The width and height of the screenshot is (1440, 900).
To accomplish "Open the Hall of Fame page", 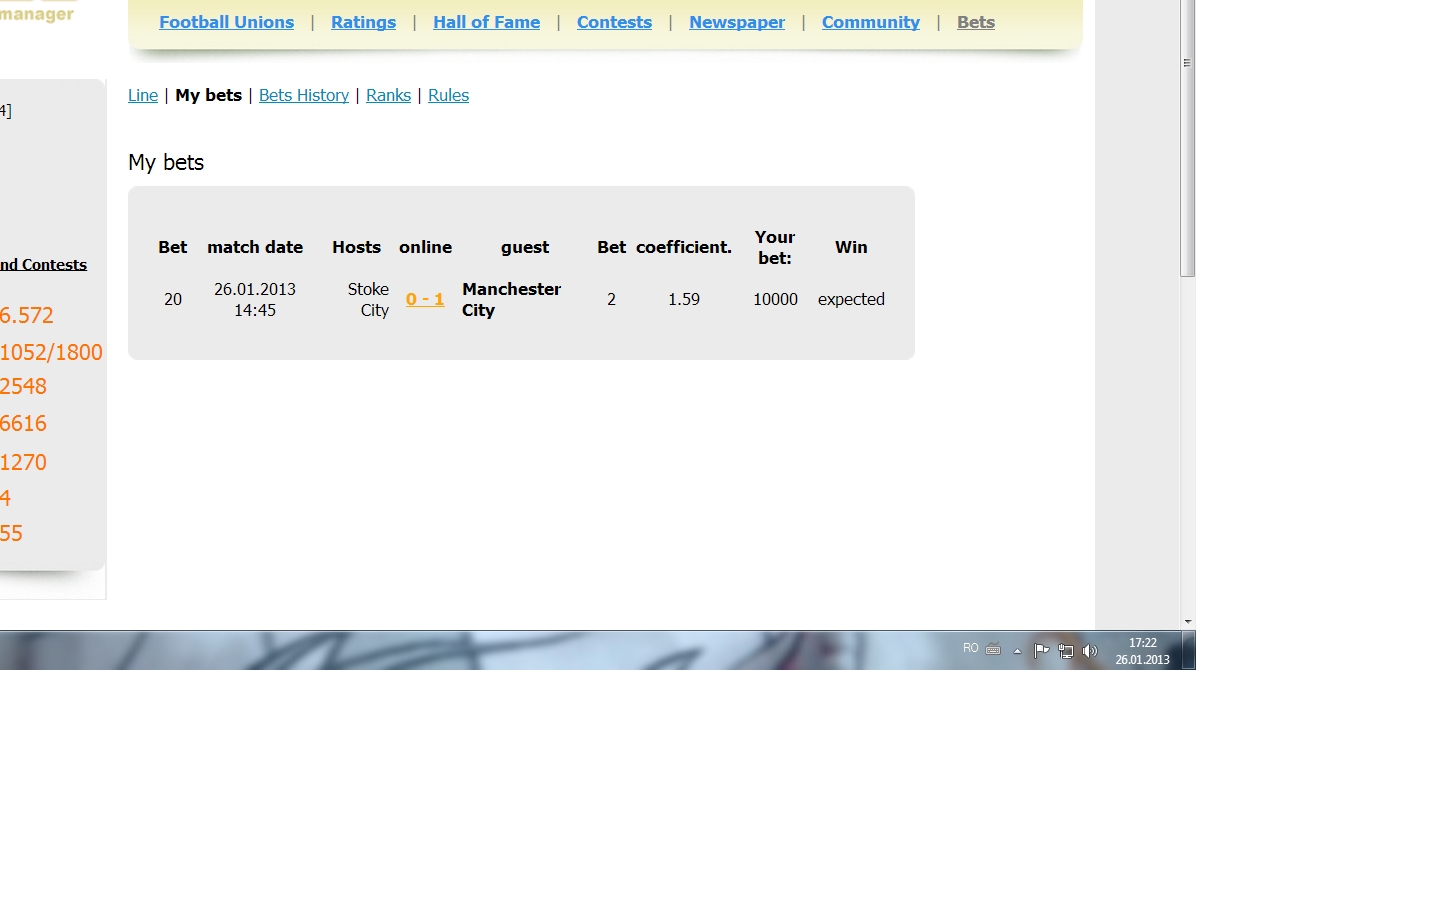I will tap(486, 22).
